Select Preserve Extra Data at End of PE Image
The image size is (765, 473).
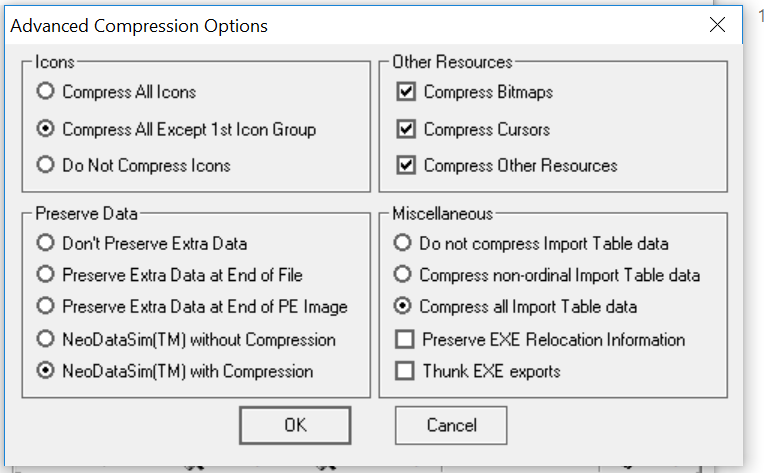45,307
